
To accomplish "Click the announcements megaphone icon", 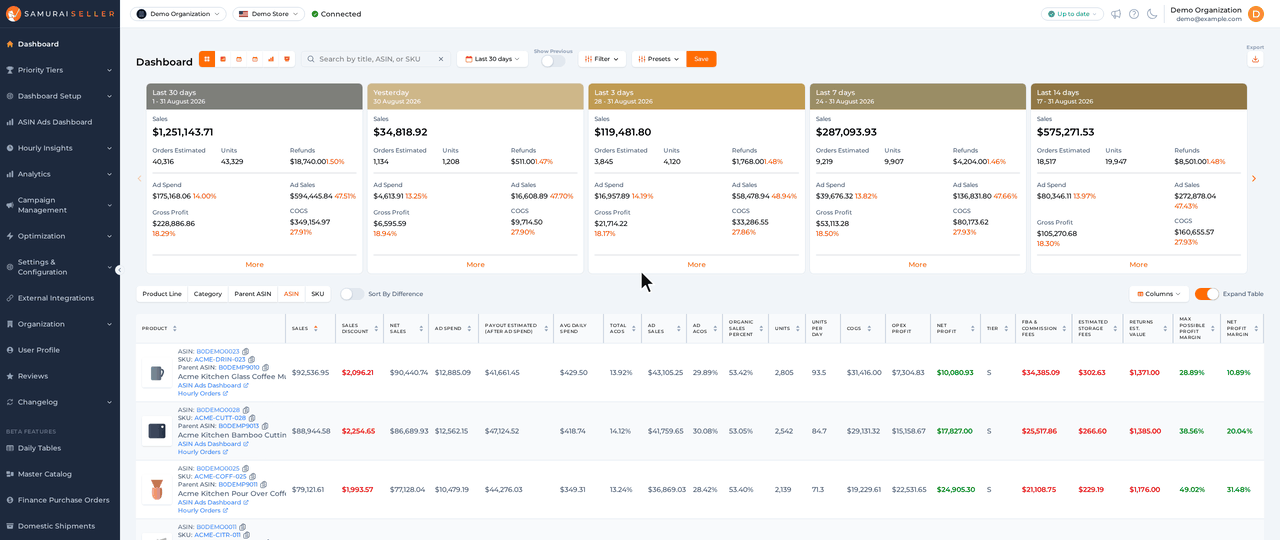I will pyautogui.click(x=1116, y=14).
